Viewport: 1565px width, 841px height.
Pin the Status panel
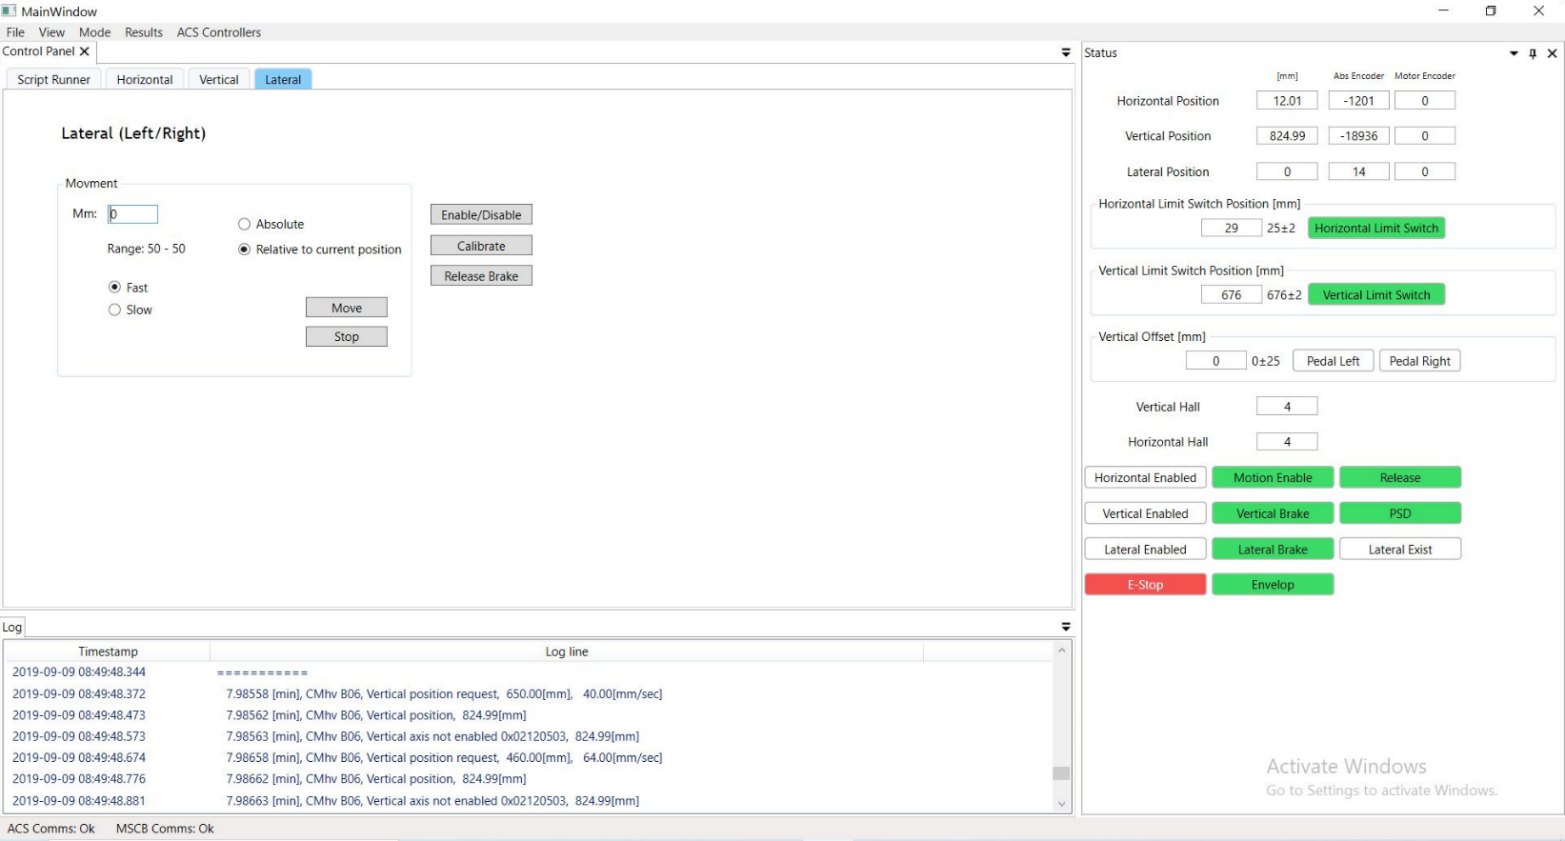[1532, 54]
